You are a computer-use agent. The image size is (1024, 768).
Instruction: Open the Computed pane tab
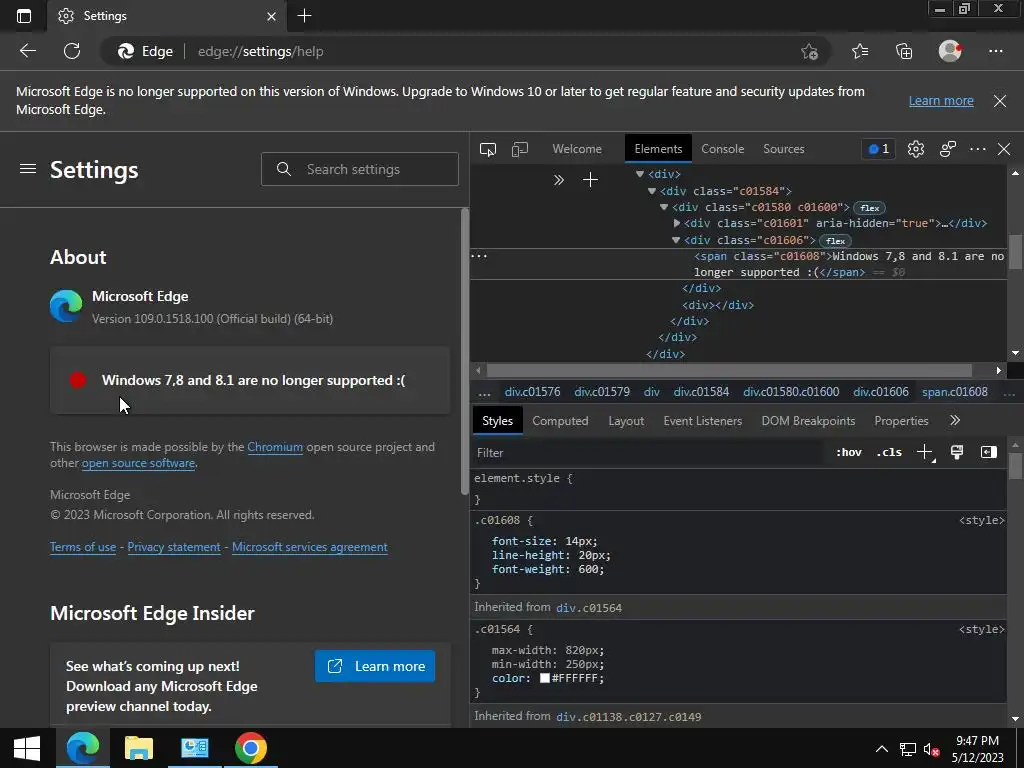pos(560,421)
